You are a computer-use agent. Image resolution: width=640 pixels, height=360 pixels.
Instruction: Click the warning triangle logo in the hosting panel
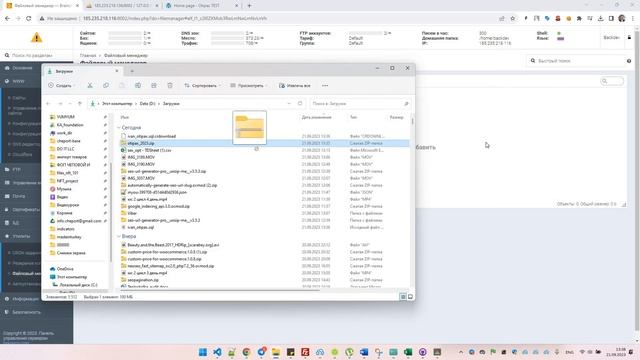(x=36, y=38)
